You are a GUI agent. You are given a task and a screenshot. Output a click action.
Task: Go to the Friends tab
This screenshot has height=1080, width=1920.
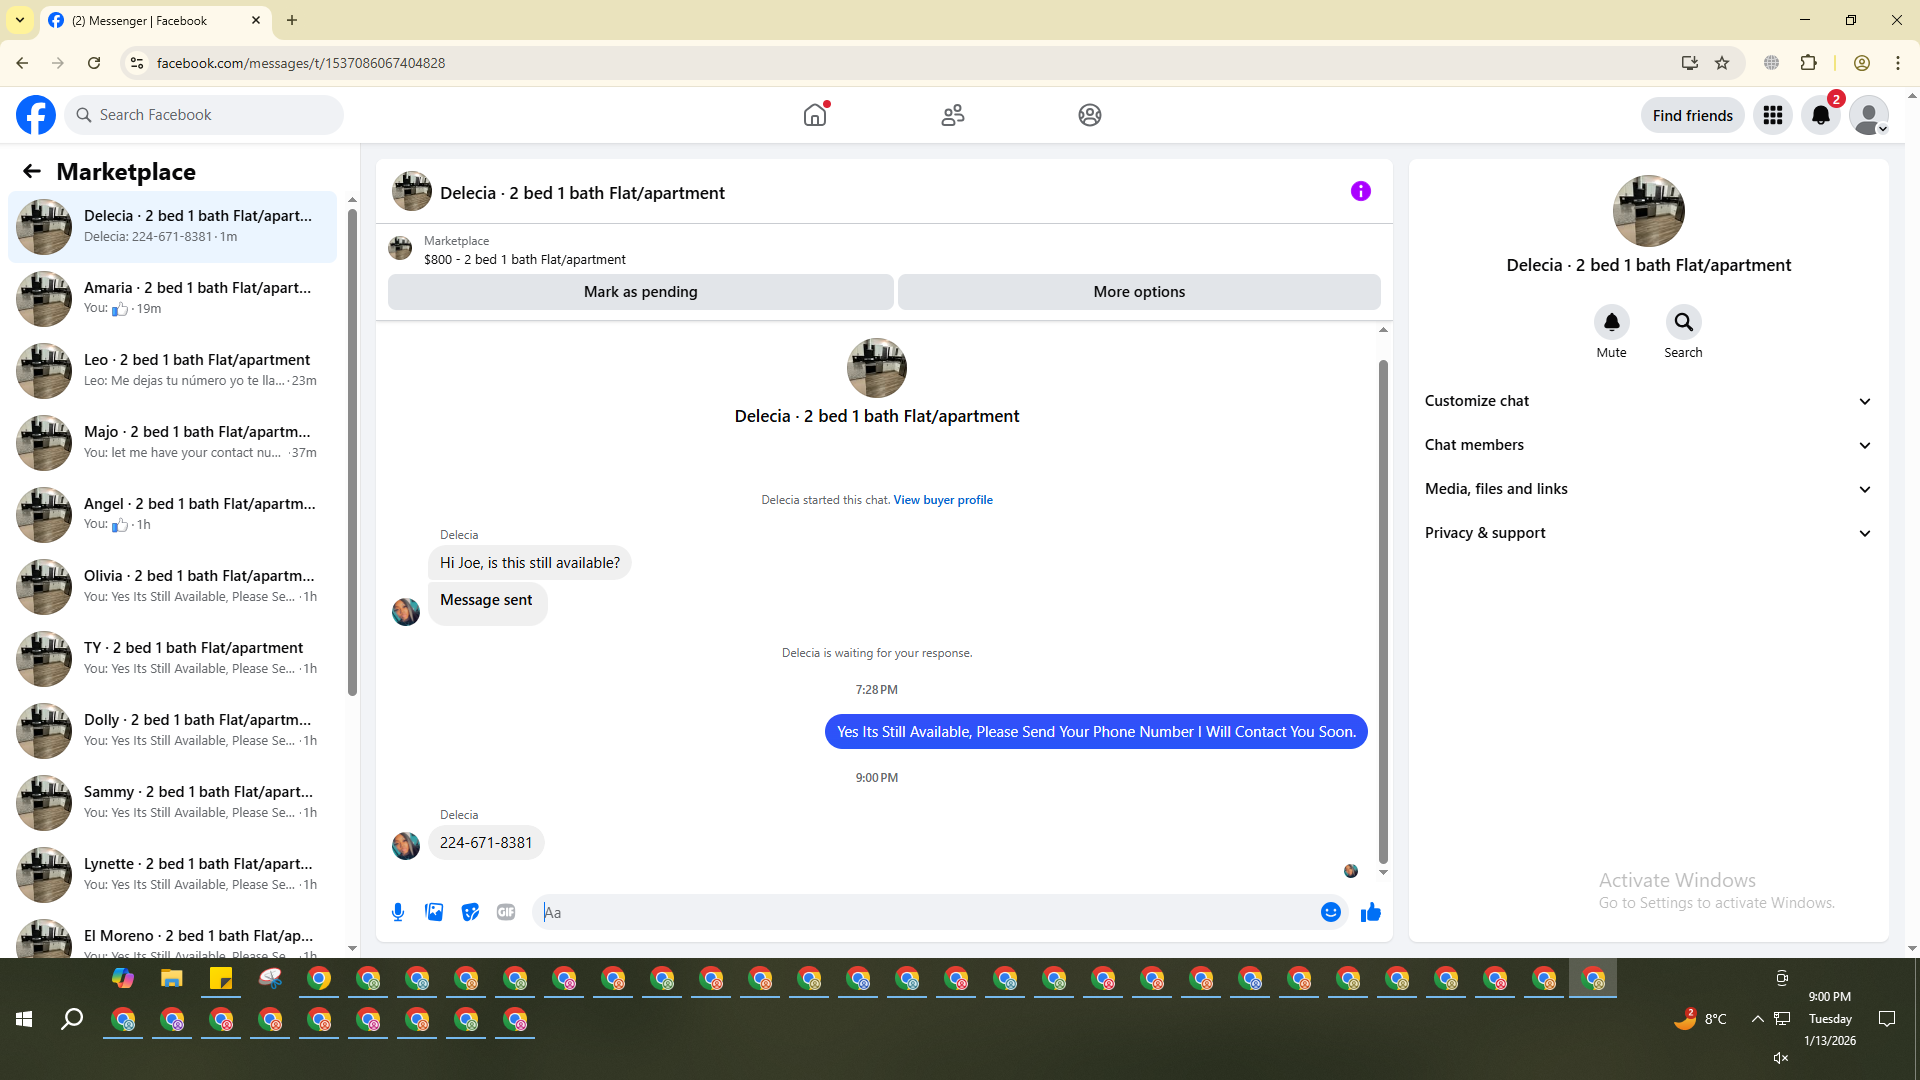pos(952,115)
